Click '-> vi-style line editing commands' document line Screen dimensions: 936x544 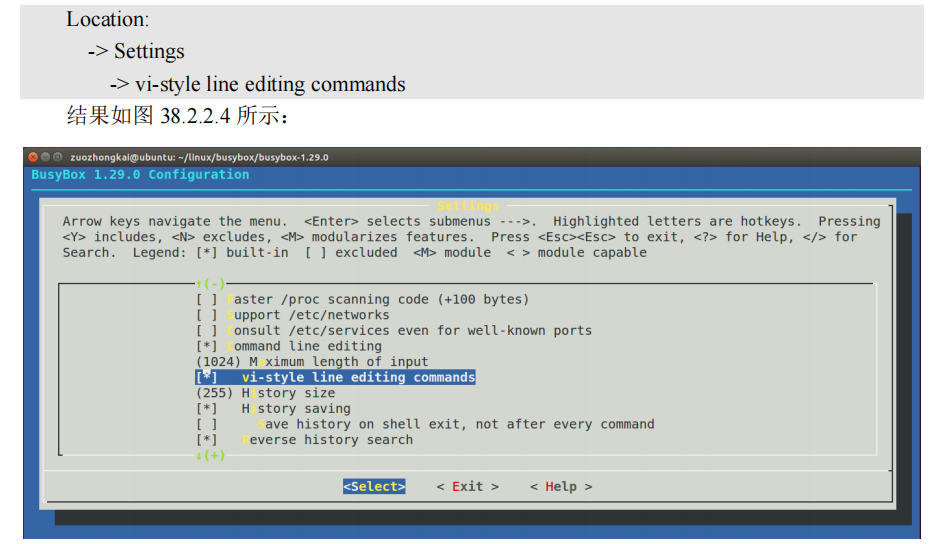pyautogui.click(x=258, y=84)
